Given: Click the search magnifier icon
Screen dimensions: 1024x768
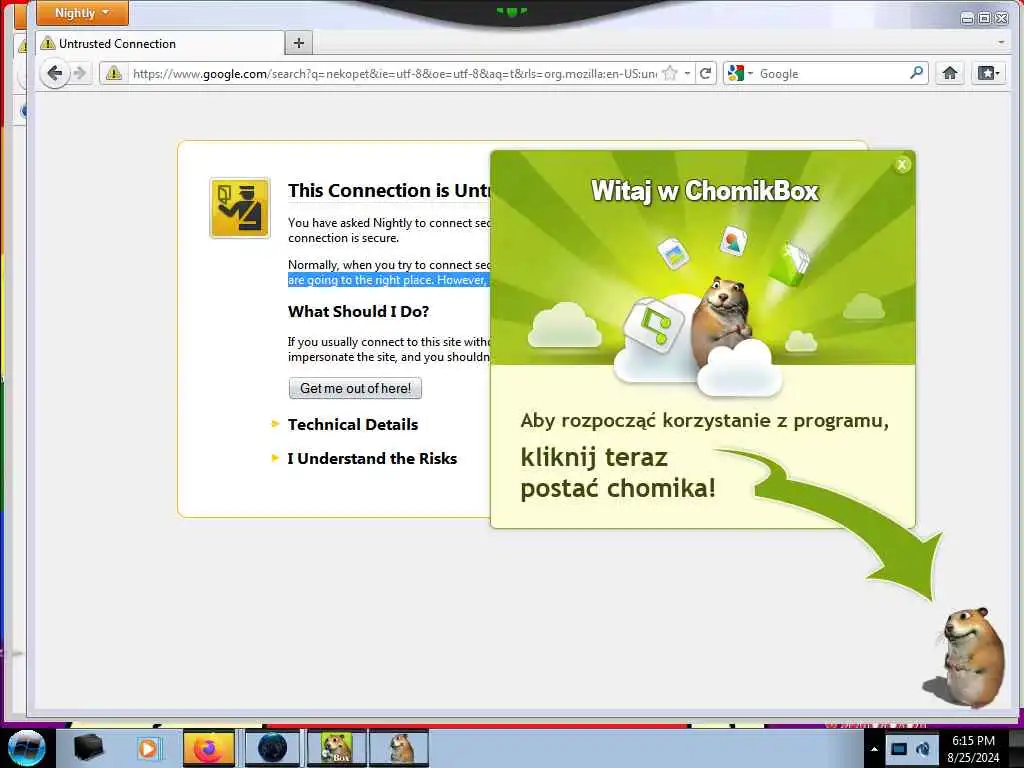Looking at the screenshot, I should tap(917, 73).
